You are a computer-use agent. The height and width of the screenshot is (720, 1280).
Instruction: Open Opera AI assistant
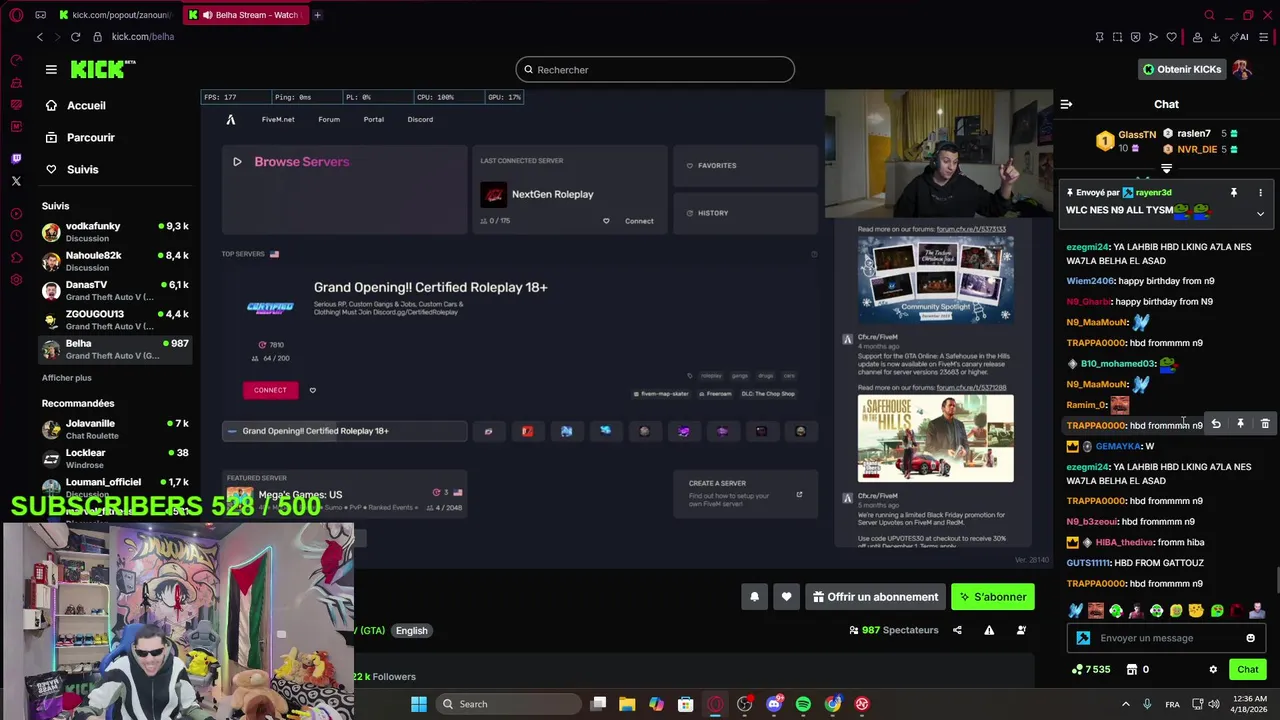1240,37
